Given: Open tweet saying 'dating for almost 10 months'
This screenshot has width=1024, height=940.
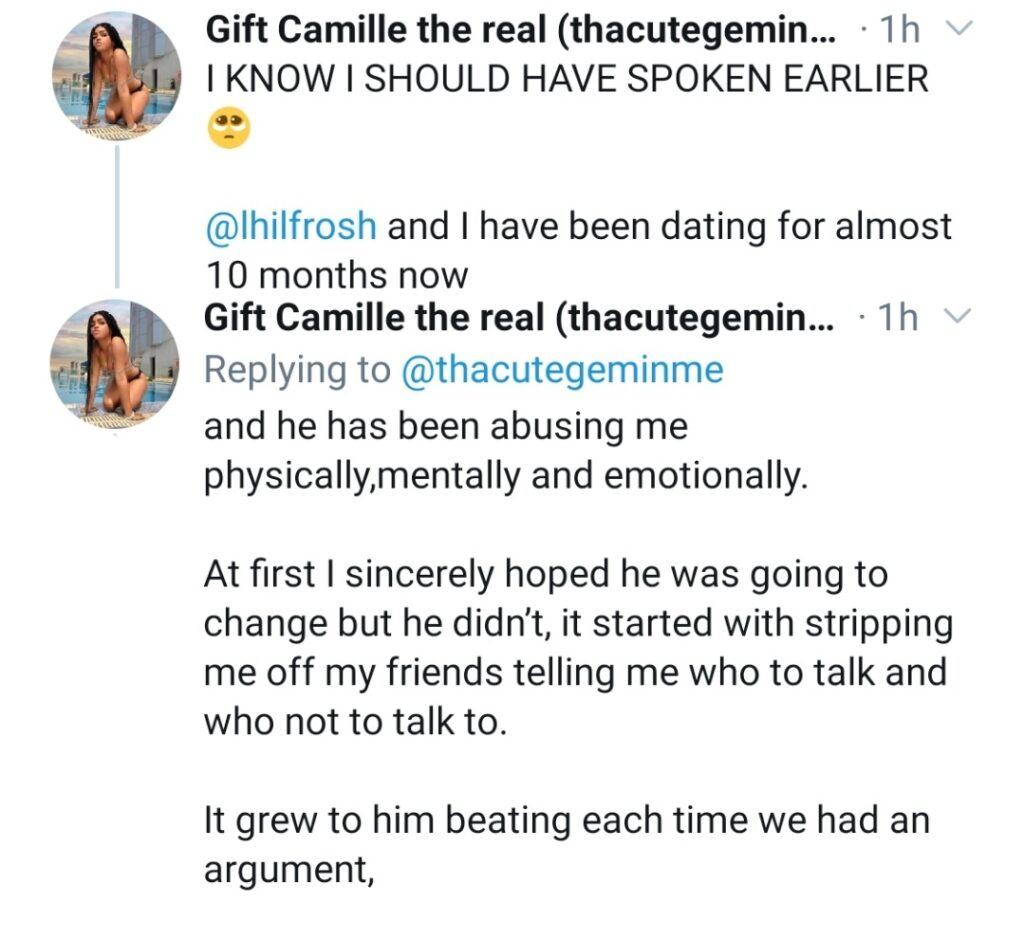Looking at the screenshot, I should tap(579, 251).
